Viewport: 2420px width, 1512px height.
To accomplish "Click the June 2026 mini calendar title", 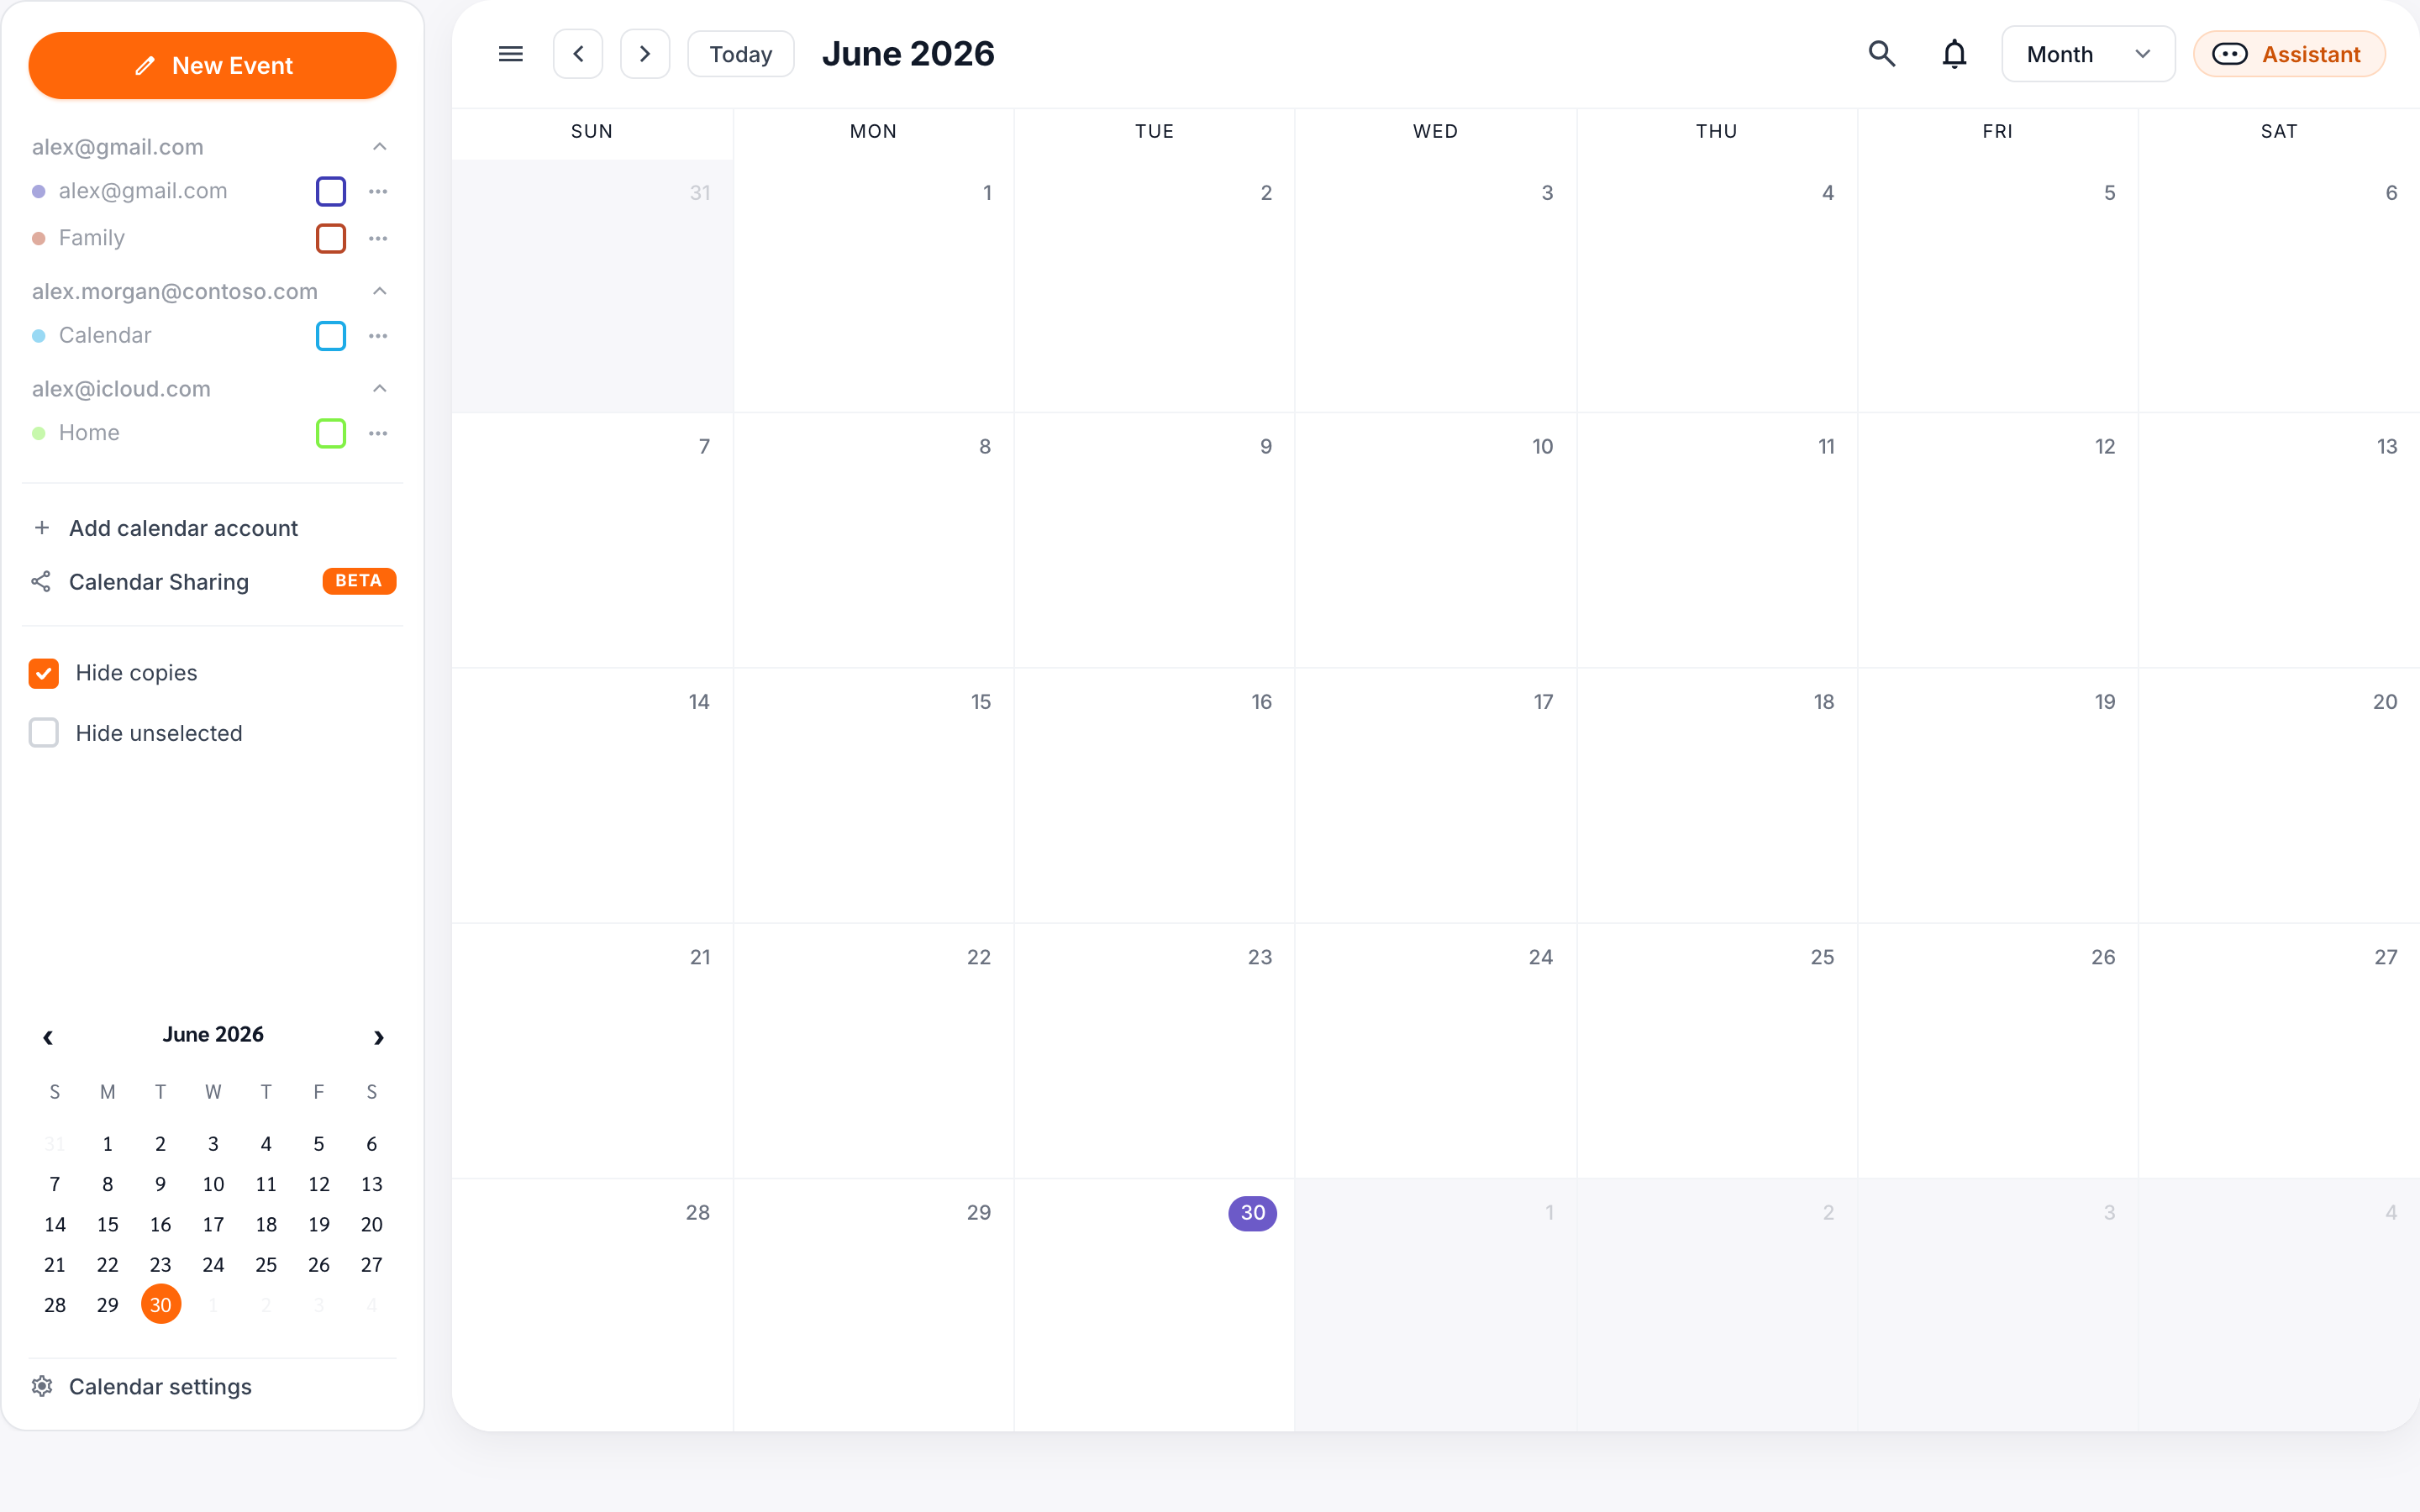I will [213, 1034].
